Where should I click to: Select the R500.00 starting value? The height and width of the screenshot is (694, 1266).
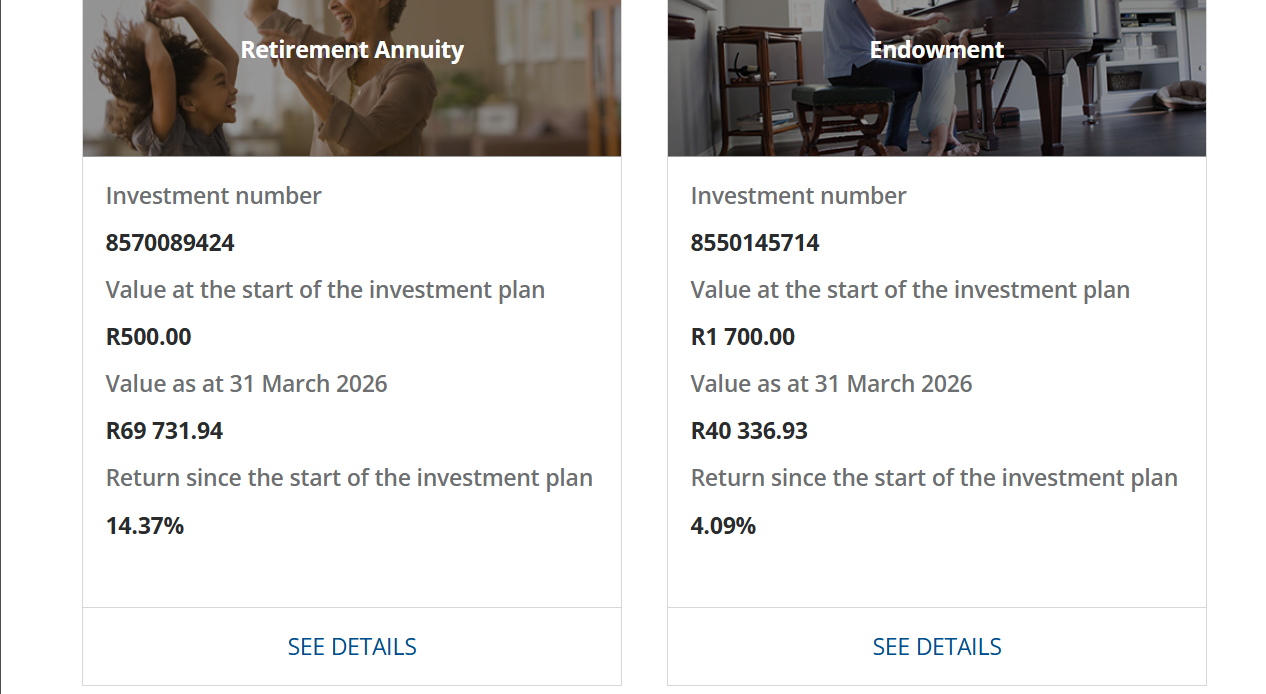point(148,337)
